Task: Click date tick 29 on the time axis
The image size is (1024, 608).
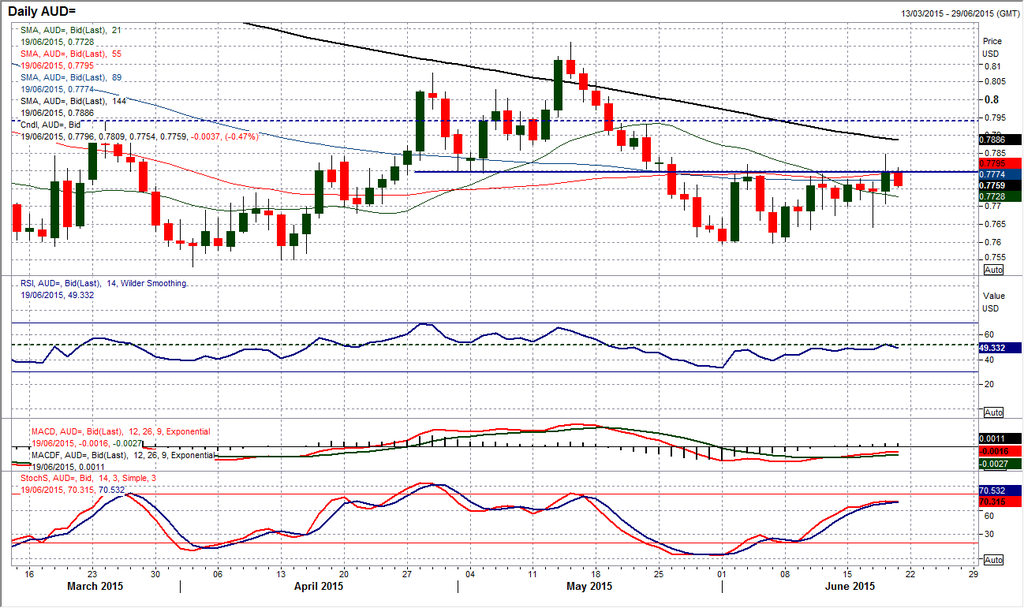Action: click(973, 574)
